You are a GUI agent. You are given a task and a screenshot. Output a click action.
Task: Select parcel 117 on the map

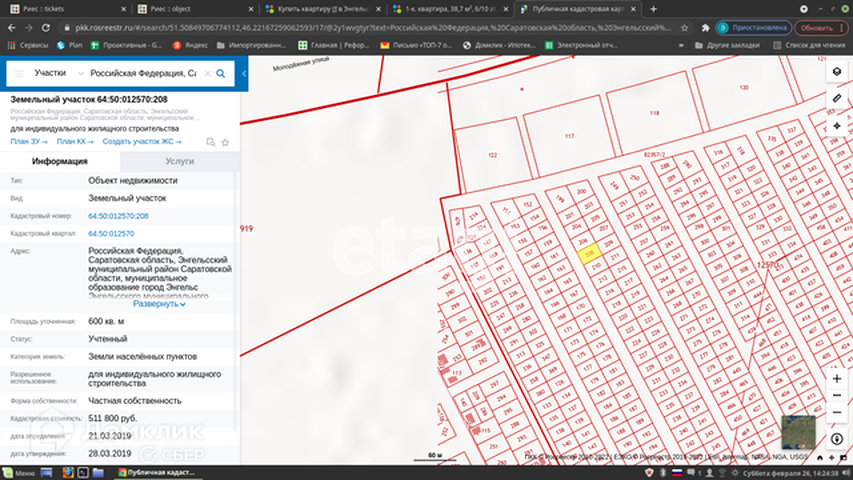569,137
